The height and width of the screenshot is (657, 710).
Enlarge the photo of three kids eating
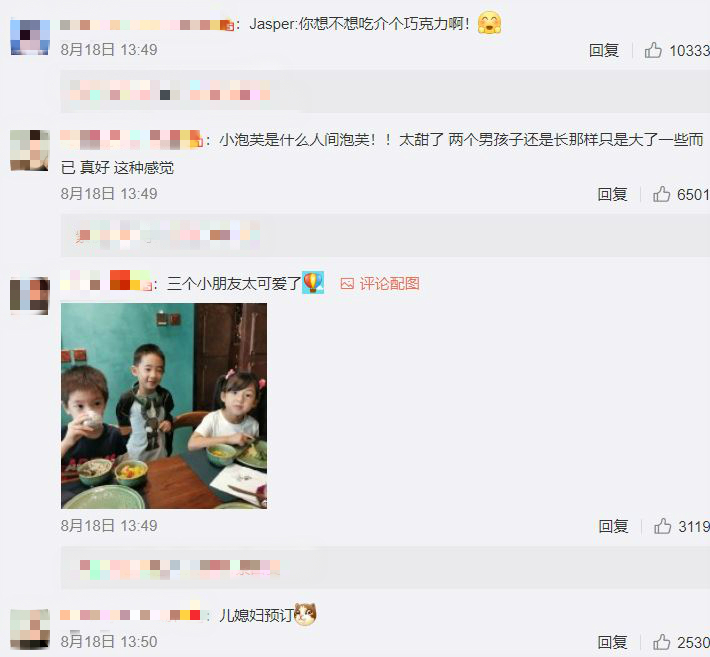(x=164, y=406)
